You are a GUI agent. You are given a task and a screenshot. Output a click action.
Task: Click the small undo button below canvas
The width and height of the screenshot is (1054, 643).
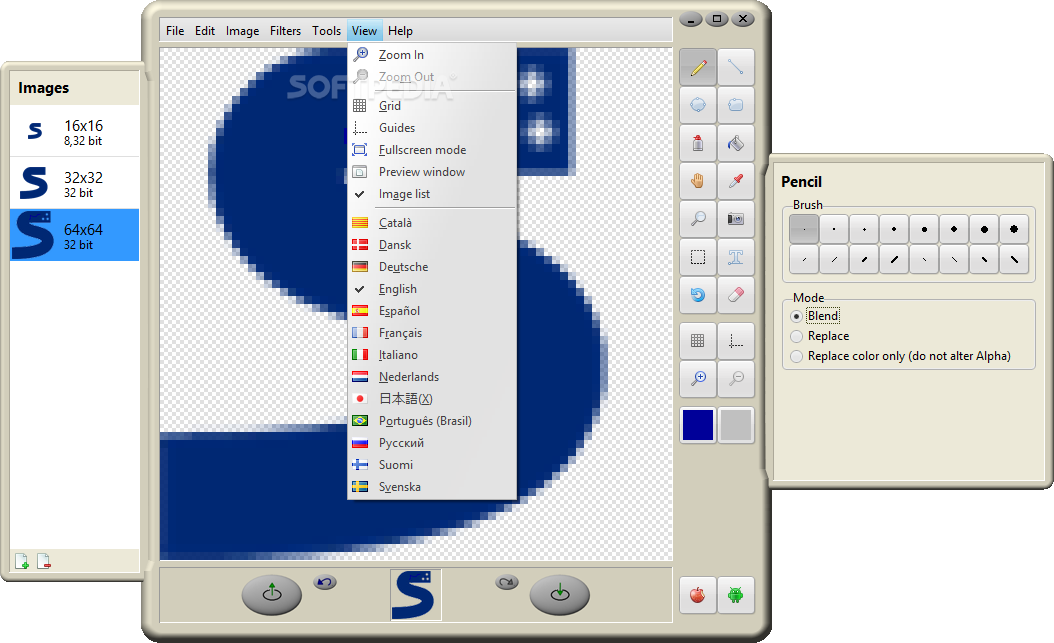point(325,583)
